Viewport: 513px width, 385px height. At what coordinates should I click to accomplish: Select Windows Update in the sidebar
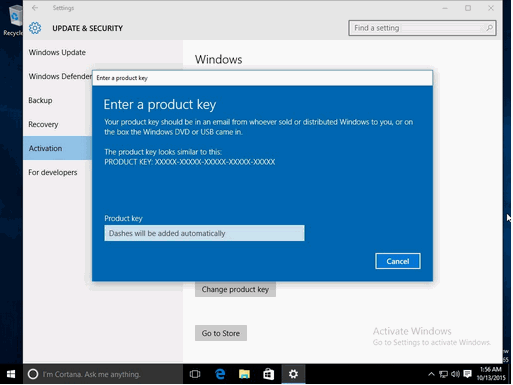pos(57,52)
